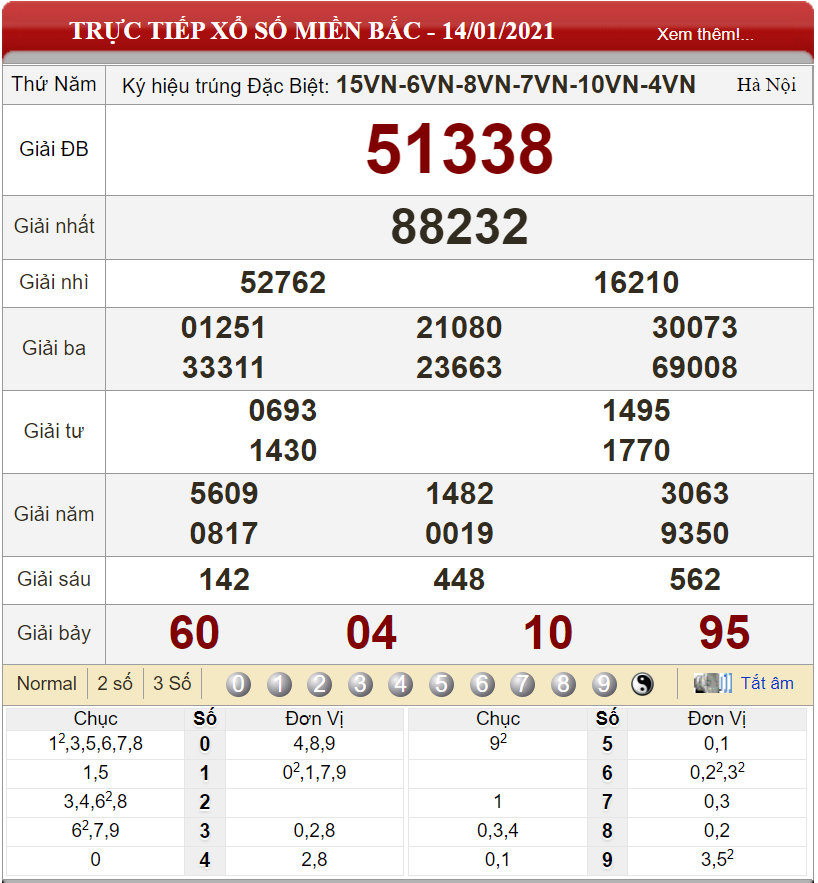Mute sound with Tắt âm
This screenshot has height=883, width=818.
(767, 683)
